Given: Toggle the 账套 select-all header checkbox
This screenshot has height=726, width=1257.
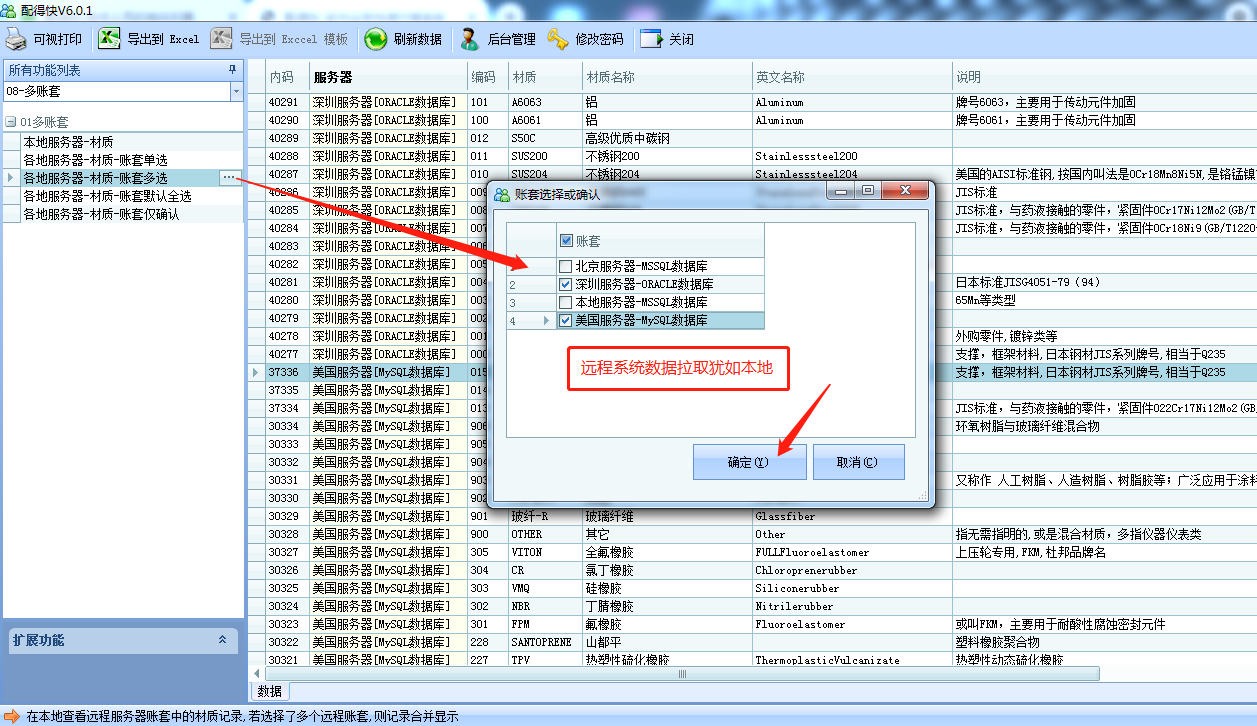Looking at the screenshot, I should point(566,241).
